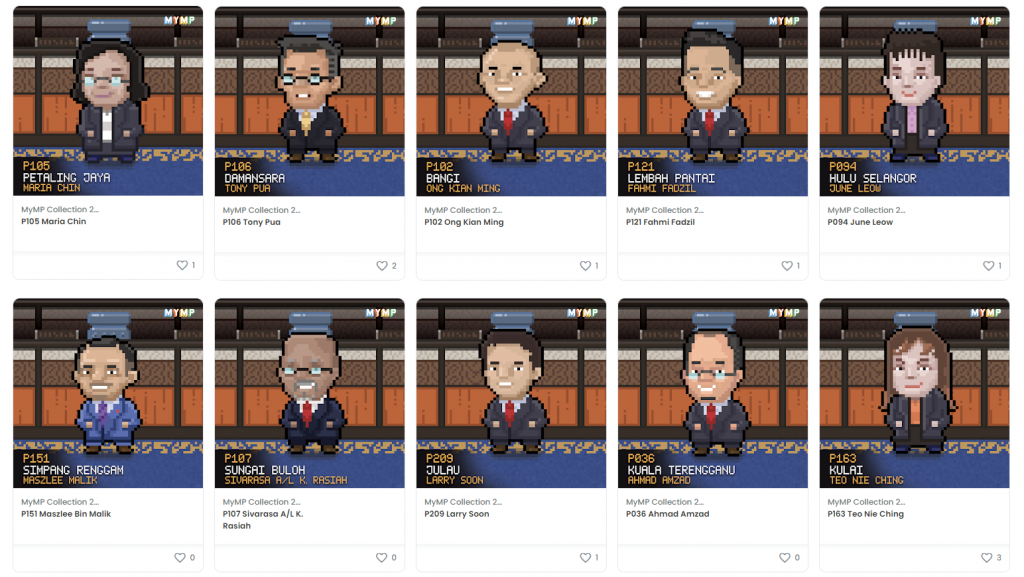Click the heart icon on Tony Pua card
Screen dimensions: 1024x577
382,266
